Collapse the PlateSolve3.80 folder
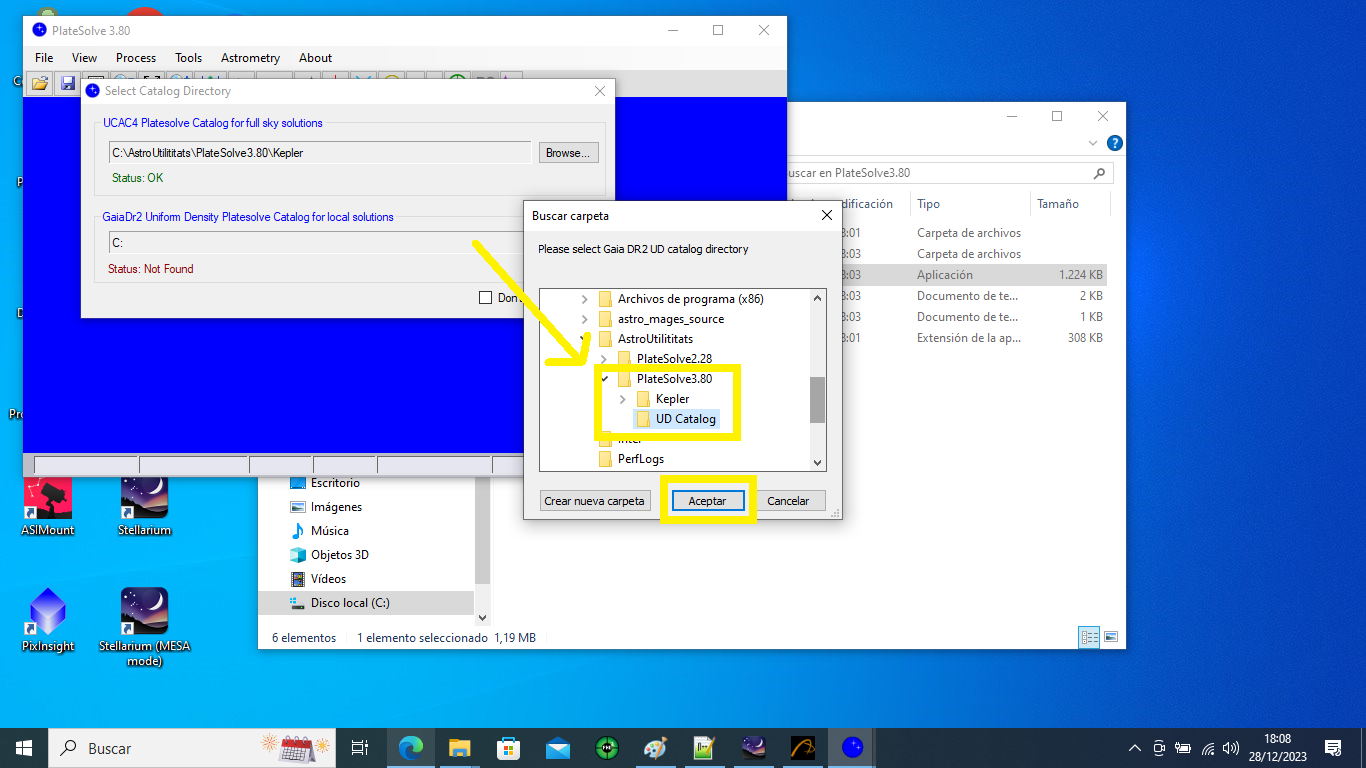 click(x=604, y=379)
